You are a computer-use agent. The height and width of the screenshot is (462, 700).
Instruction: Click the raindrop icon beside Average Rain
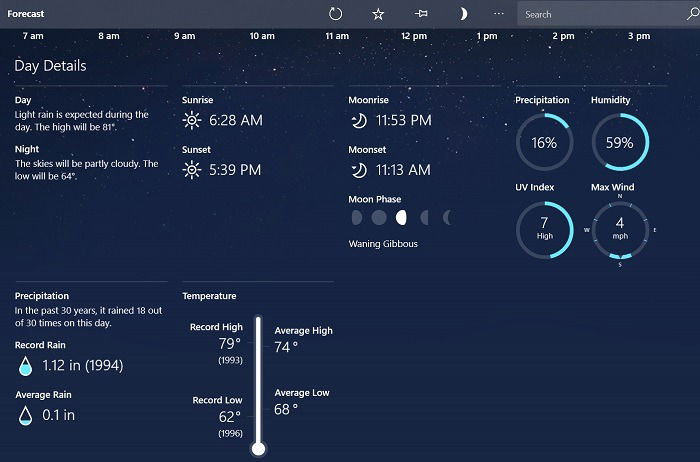click(25, 415)
